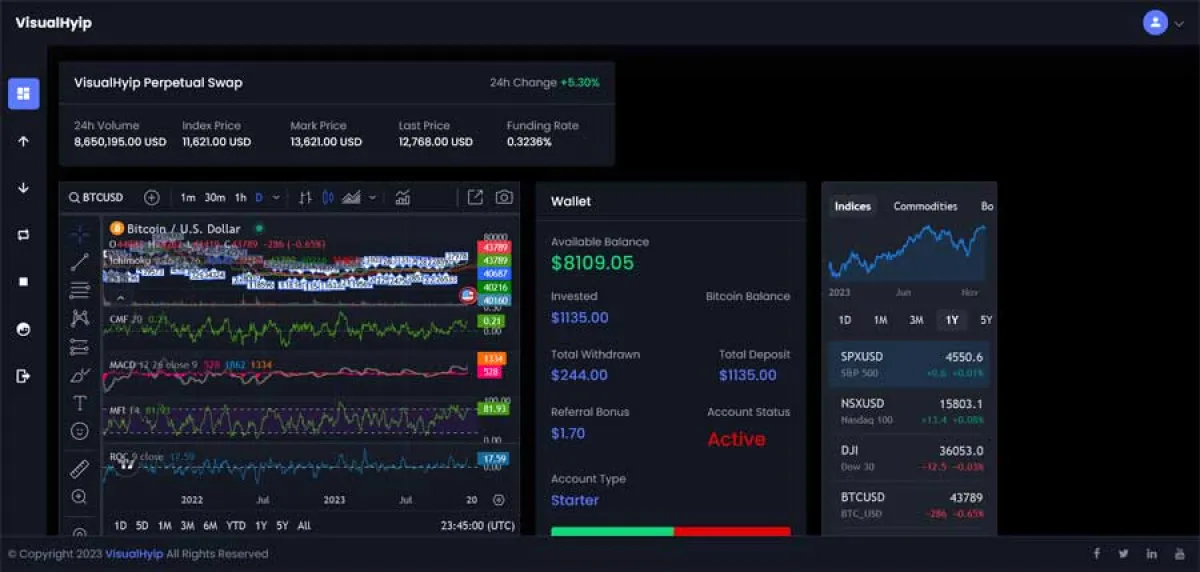This screenshot has height=572, width=1200.
Task: Select the DJI Dow 30 row
Action: [x=909, y=457]
